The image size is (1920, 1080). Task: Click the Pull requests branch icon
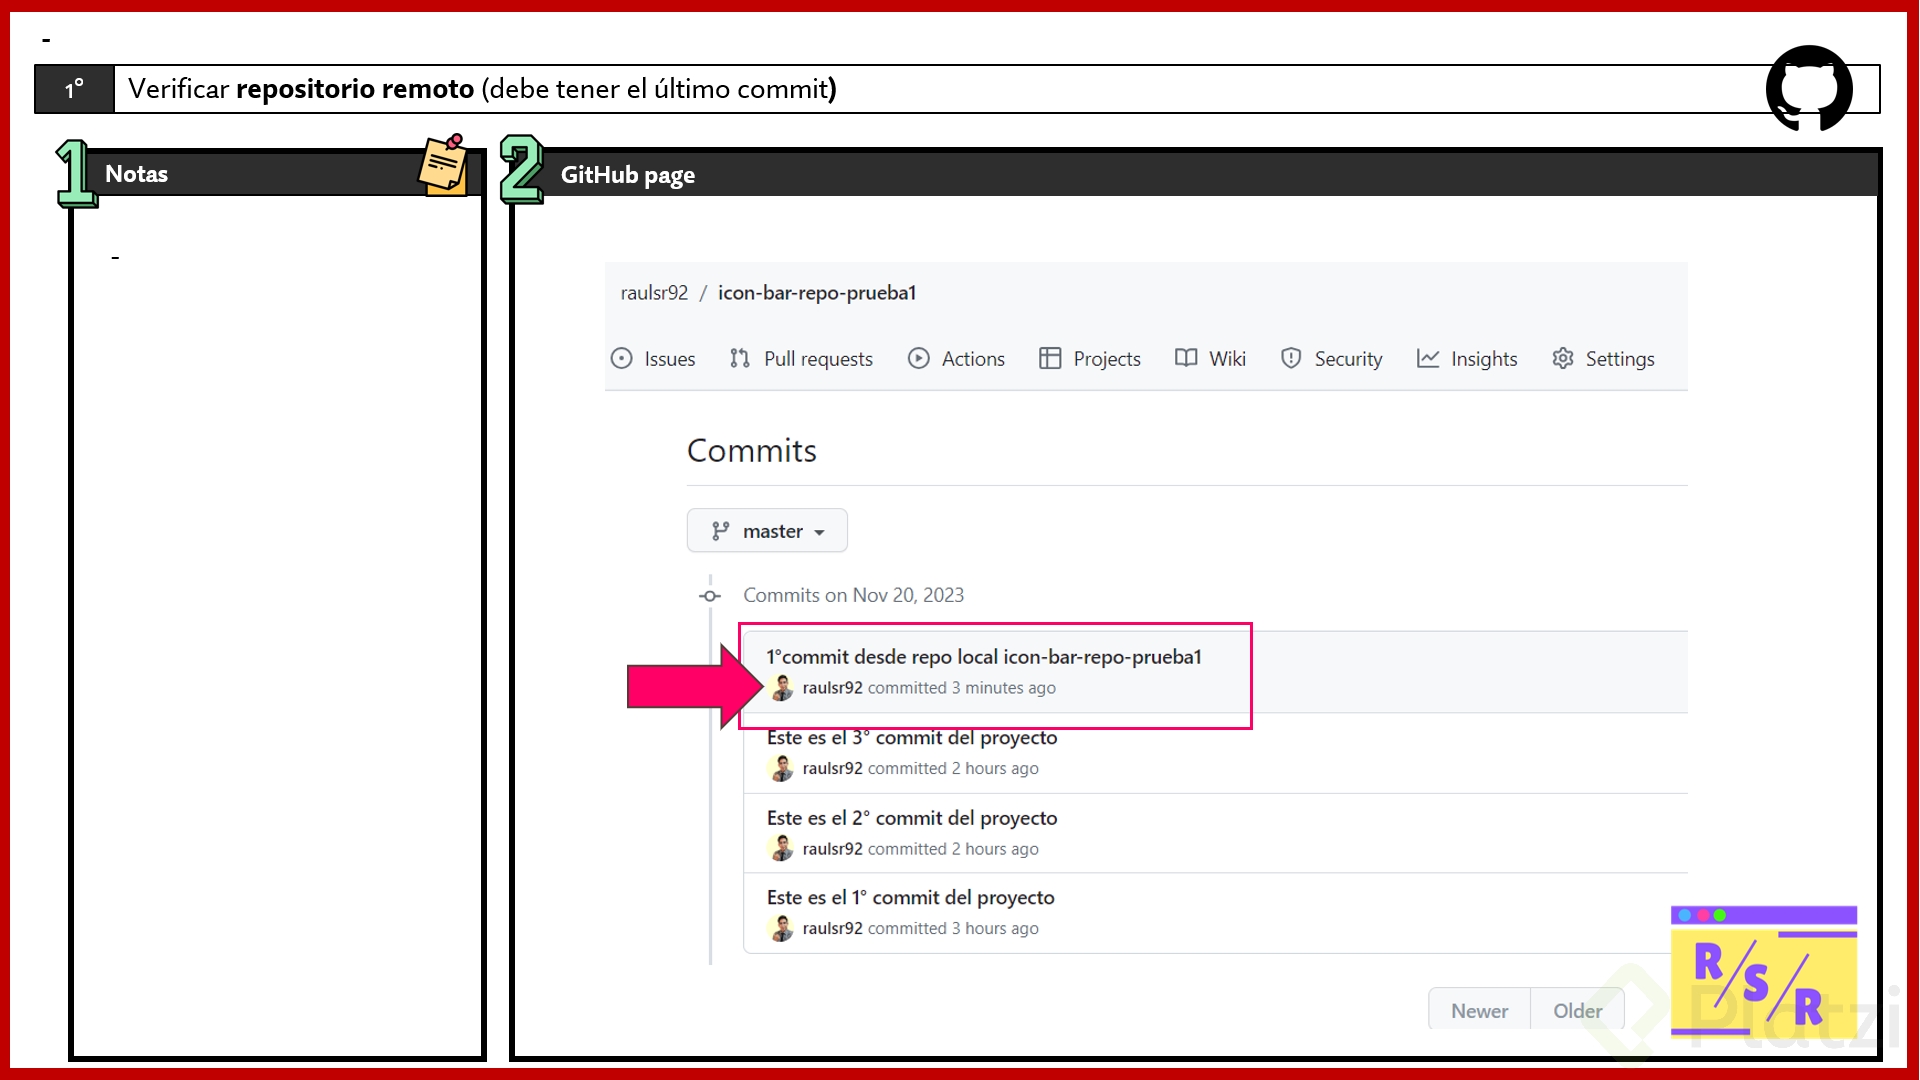(x=740, y=359)
